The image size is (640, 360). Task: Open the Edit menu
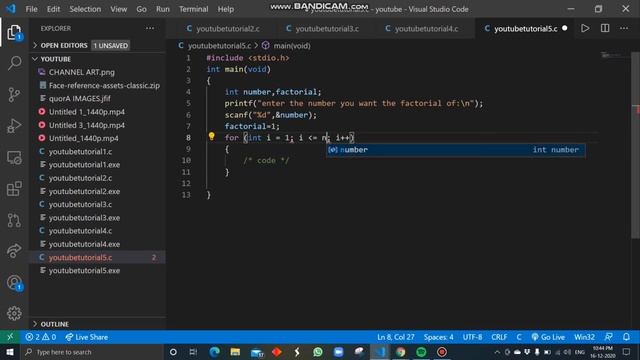[53, 9]
